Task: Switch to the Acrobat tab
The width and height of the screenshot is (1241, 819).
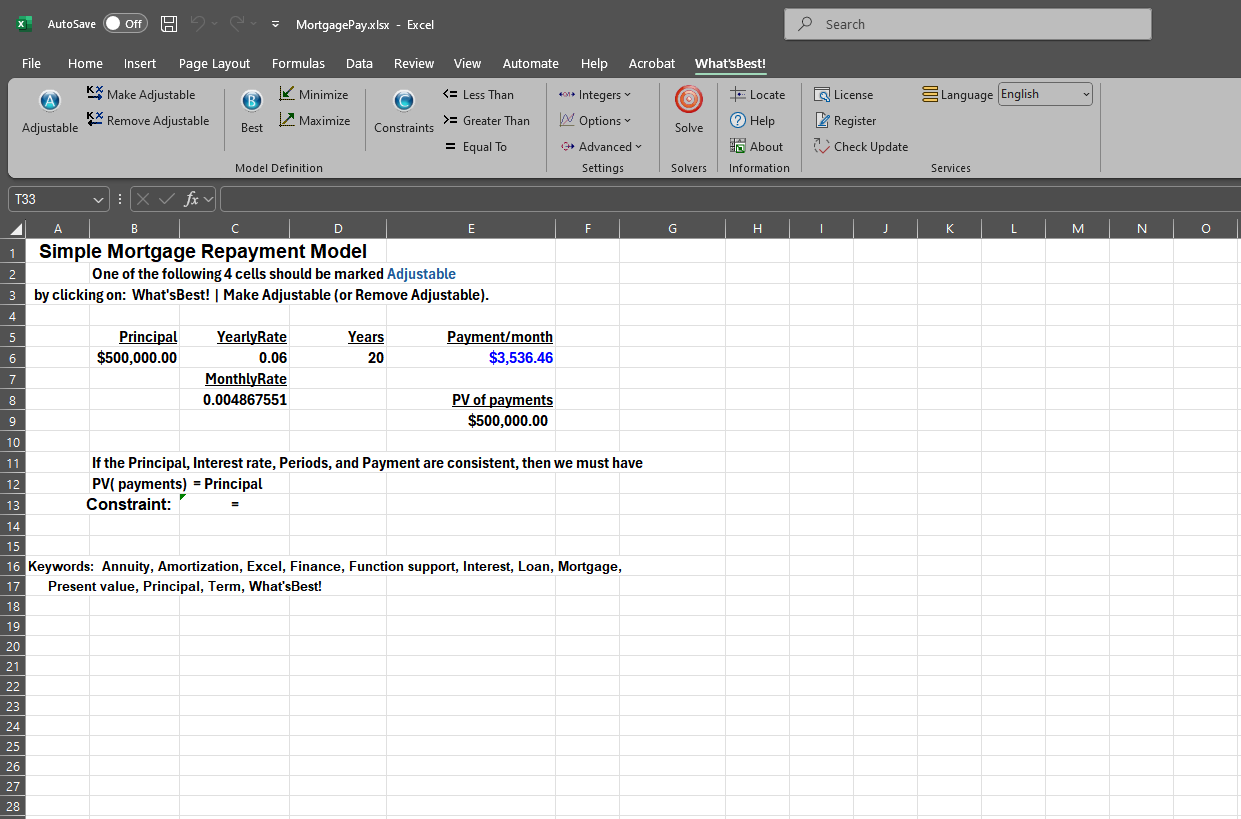Action: click(x=651, y=63)
